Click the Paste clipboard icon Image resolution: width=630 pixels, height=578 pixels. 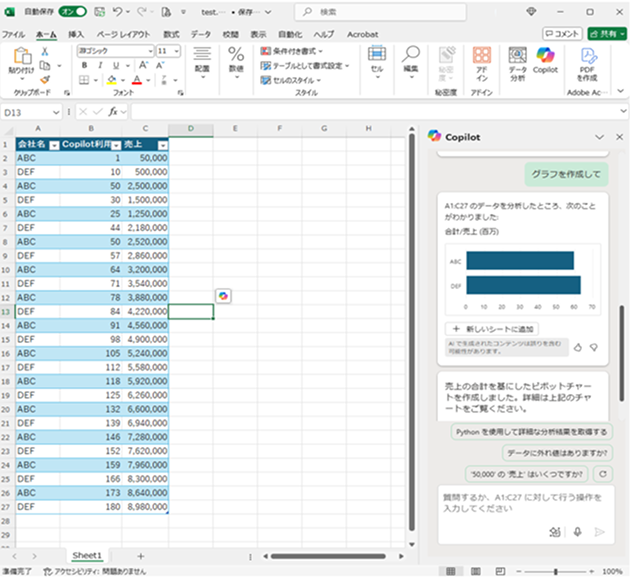[x=22, y=55]
